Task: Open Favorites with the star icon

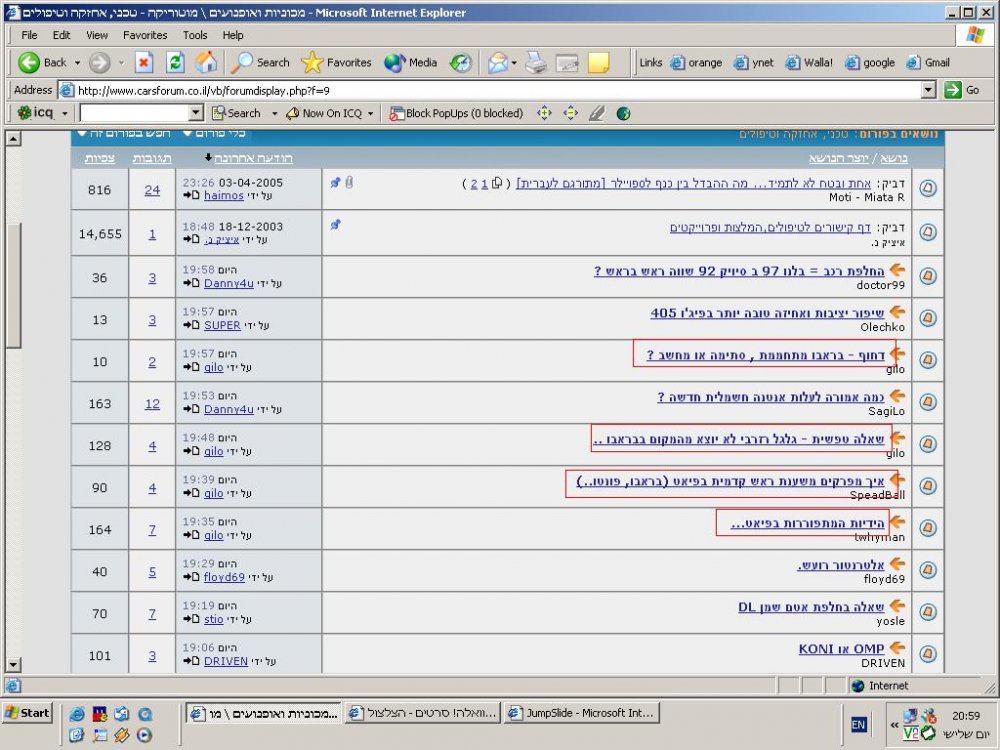Action: pyautogui.click(x=336, y=62)
